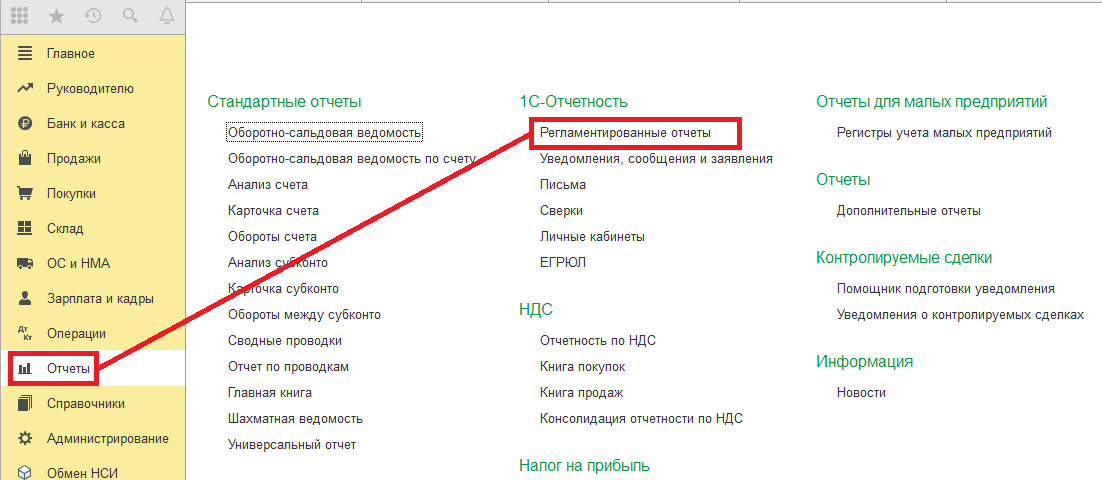Viewport: 1102px width, 480px height.
Task: Open ЕГРЮЛ link
Action: point(563,263)
